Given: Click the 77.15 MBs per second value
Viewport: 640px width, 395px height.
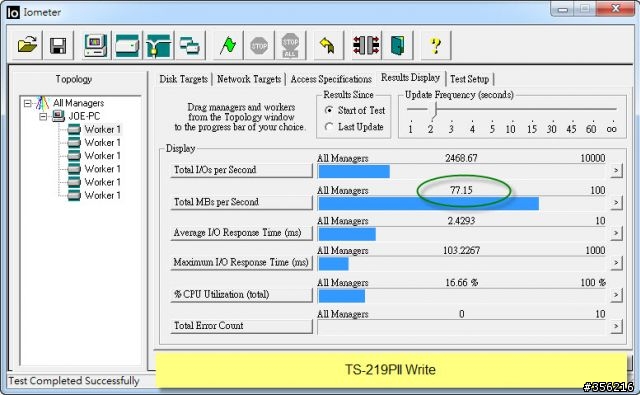Looking at the screenshot, I should (461, 190).
